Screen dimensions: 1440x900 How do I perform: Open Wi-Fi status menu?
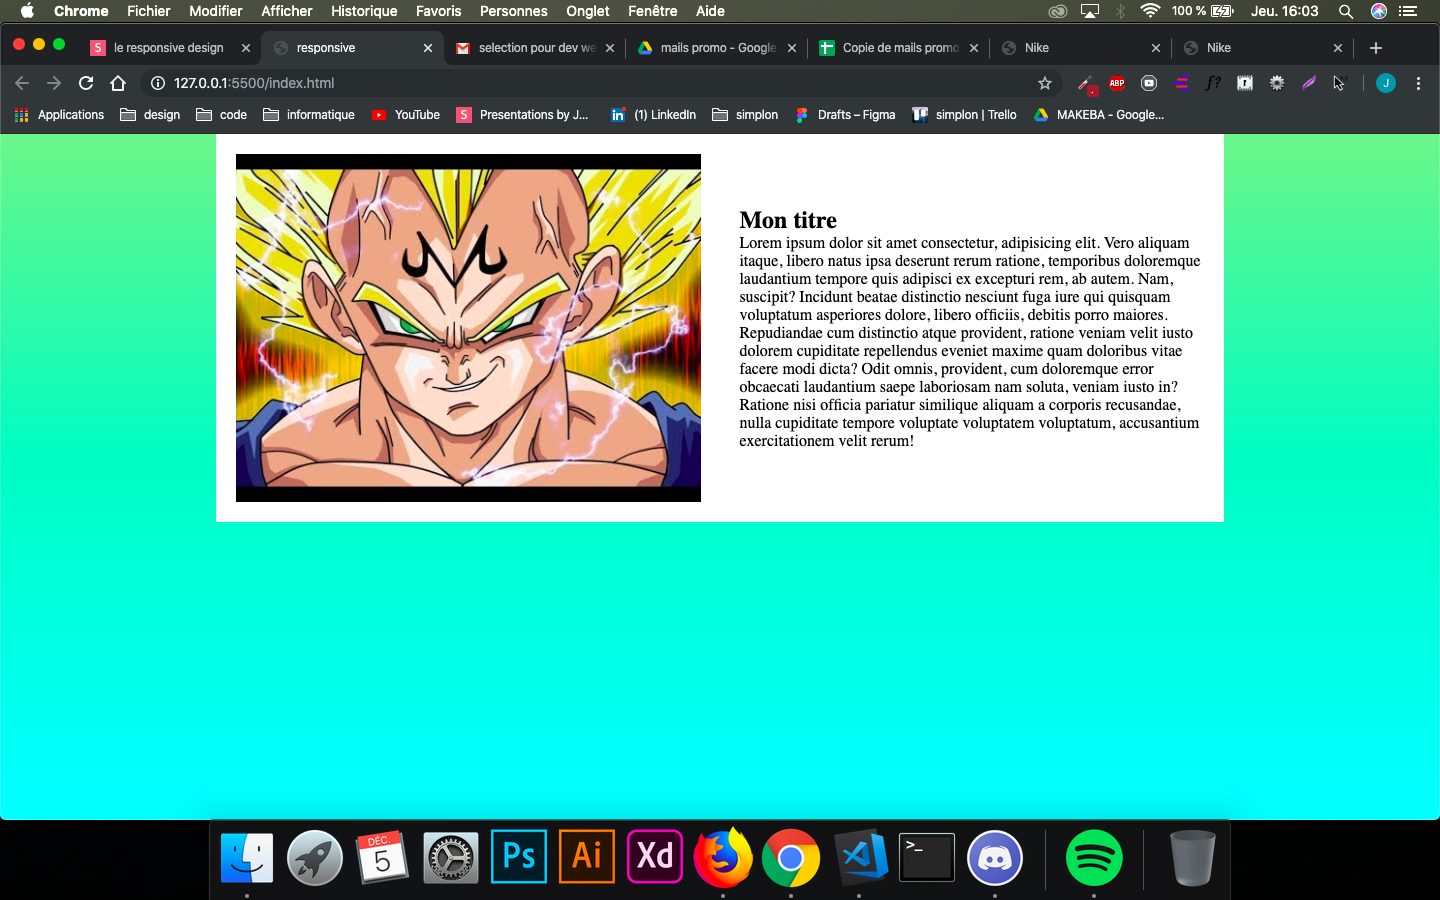[x=1150, y=11]
